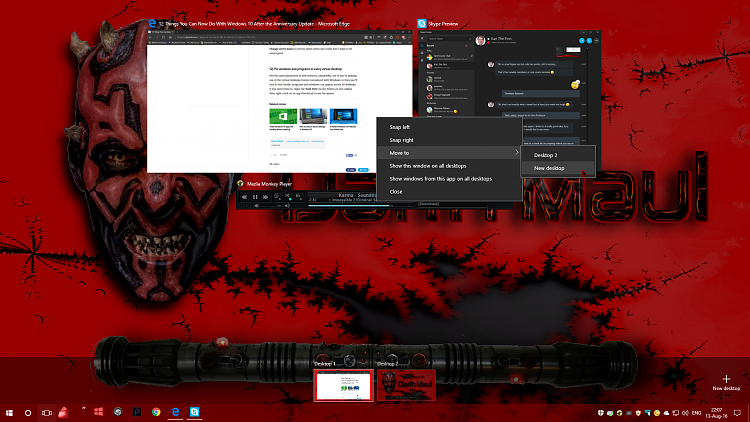This screenshot has width=750, height=422.
Task: Open Cortana search circle on the taskbar
Action: (x=28, y=412)
